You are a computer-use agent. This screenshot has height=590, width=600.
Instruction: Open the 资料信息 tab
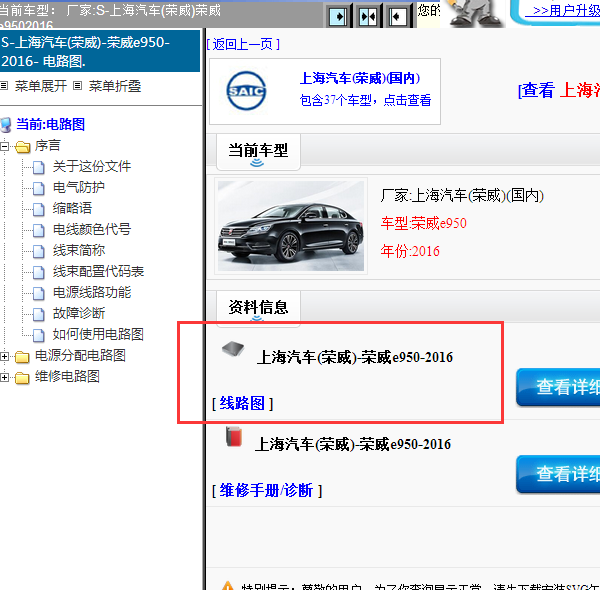[x=258, y=308]
